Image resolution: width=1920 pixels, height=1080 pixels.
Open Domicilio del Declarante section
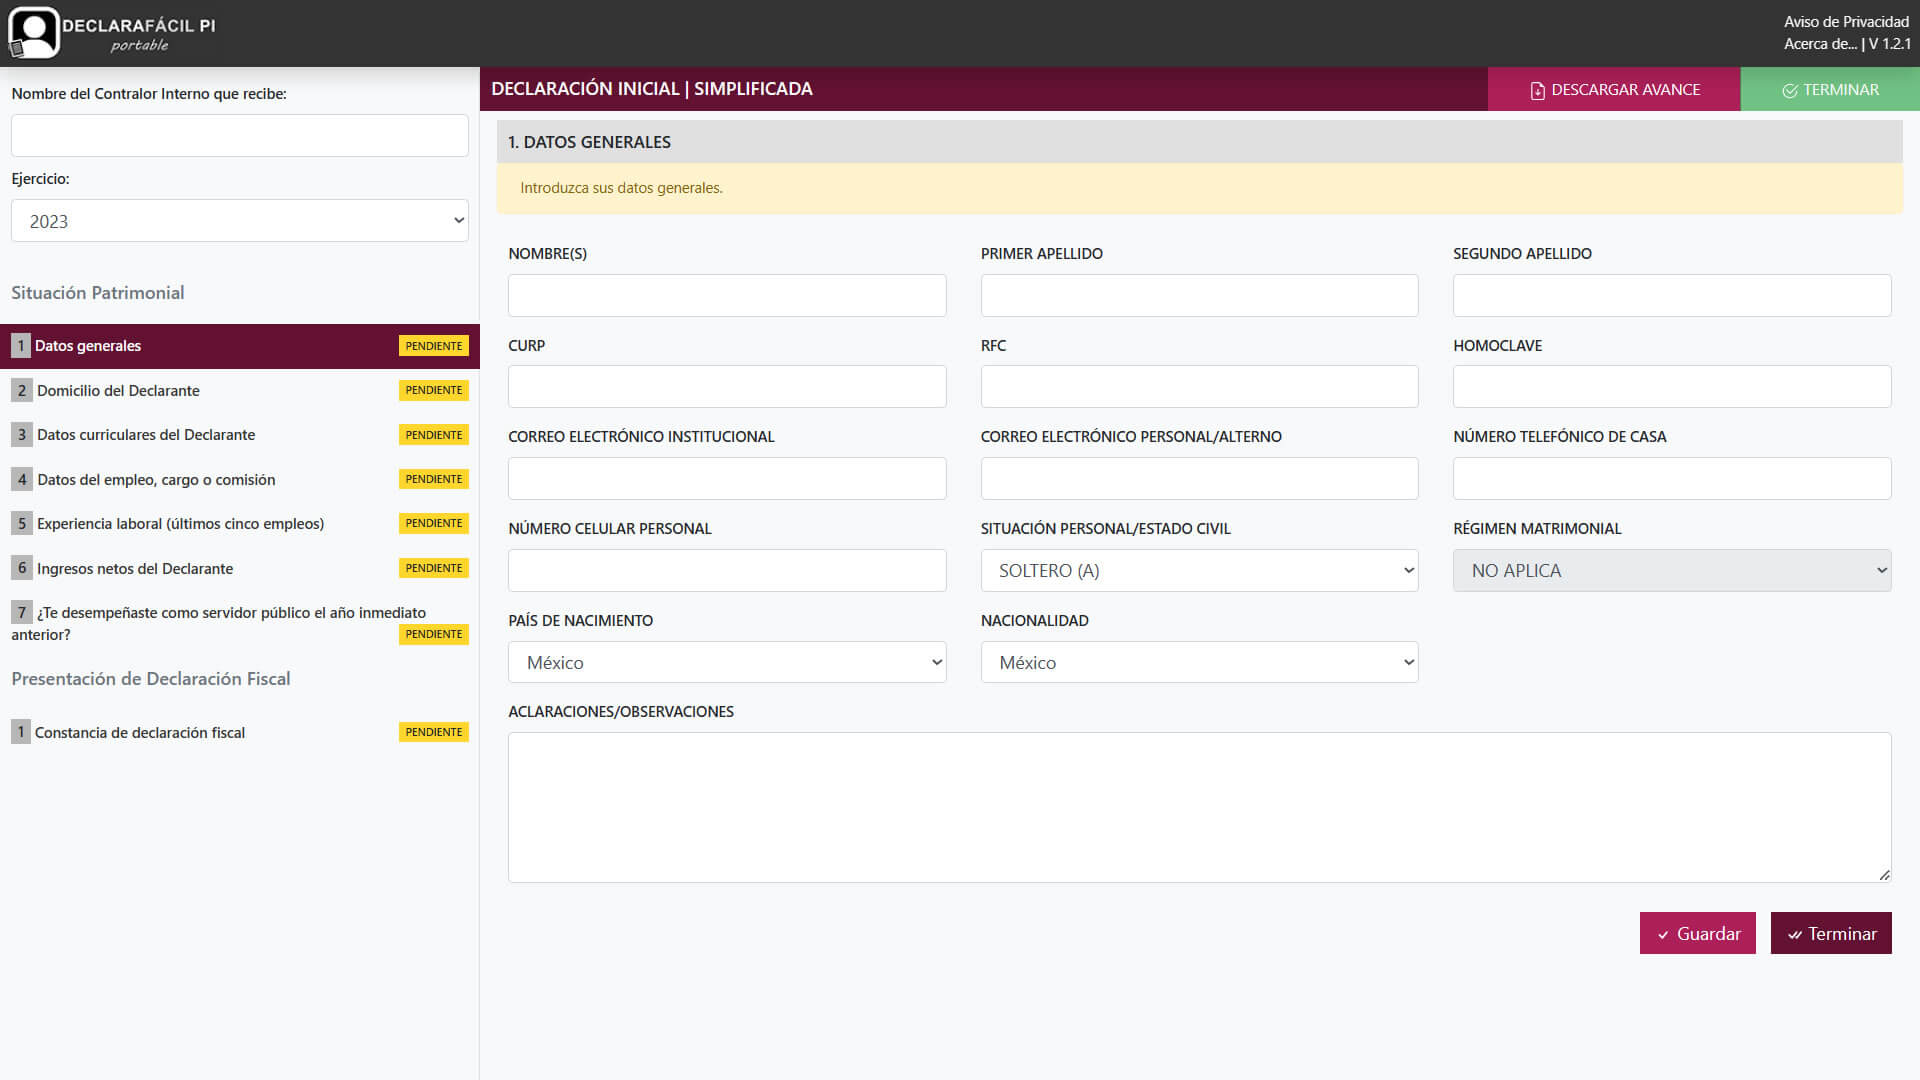[x=240, y=390]
